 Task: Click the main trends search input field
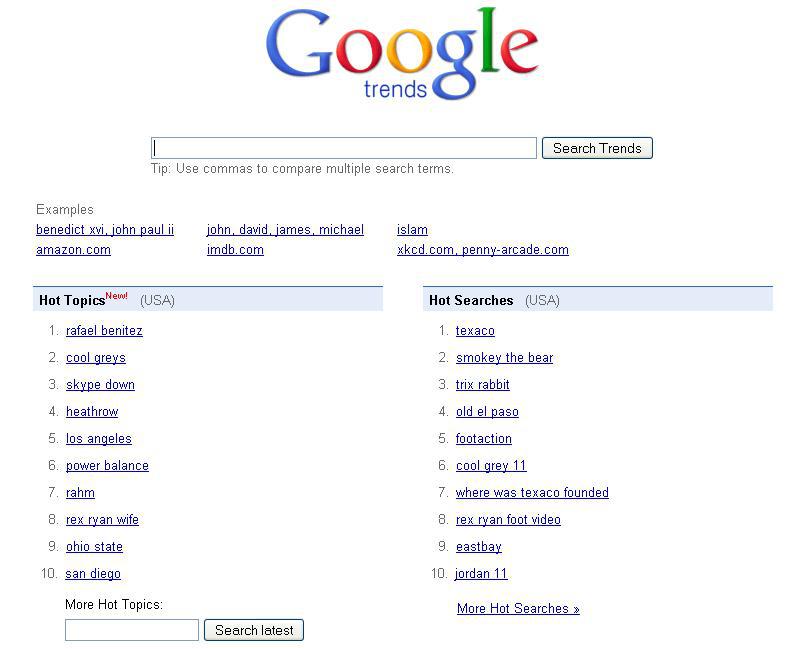(x=343, y=148)
